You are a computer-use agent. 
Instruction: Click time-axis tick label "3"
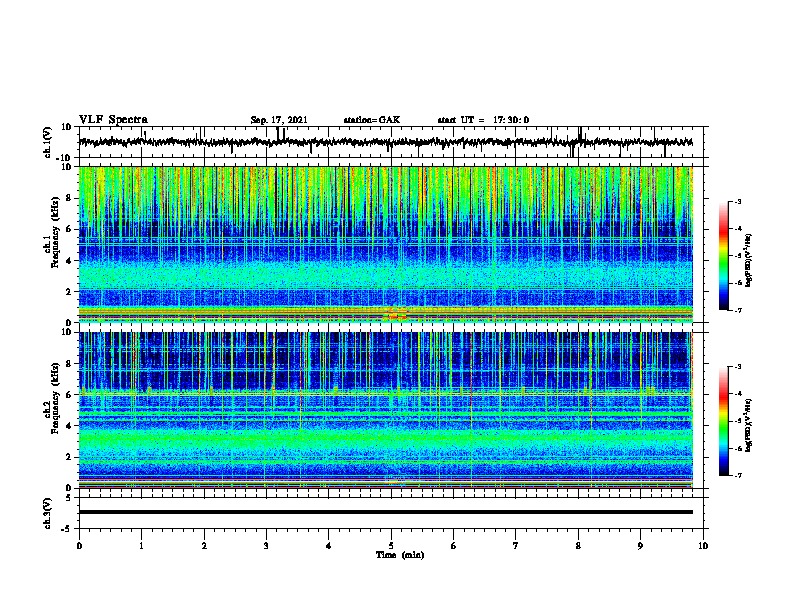click(x=266, y=545)
